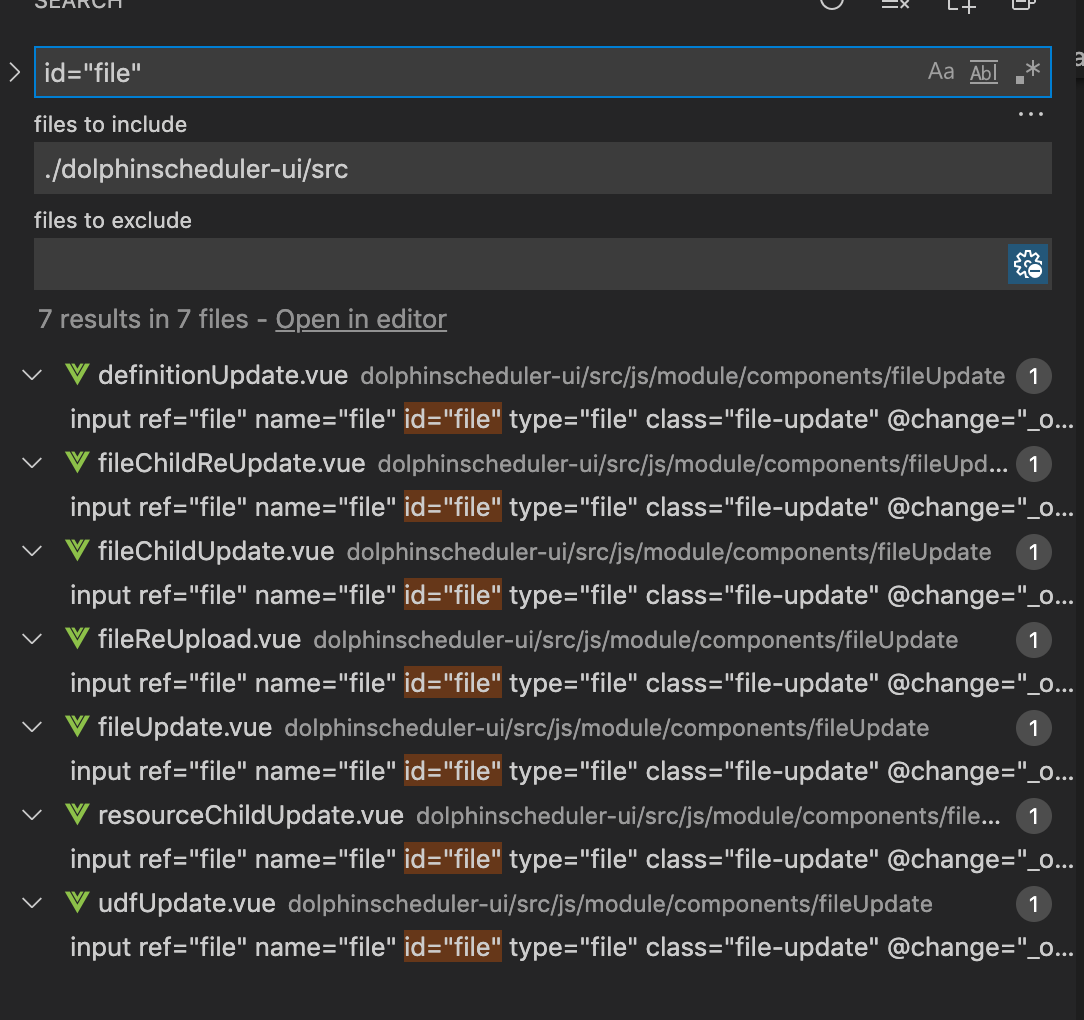This screenshot has height=1020, width=1084.
Task: Click result count badge for fileReUpload.vue
Action: (x=1034, y=640)
